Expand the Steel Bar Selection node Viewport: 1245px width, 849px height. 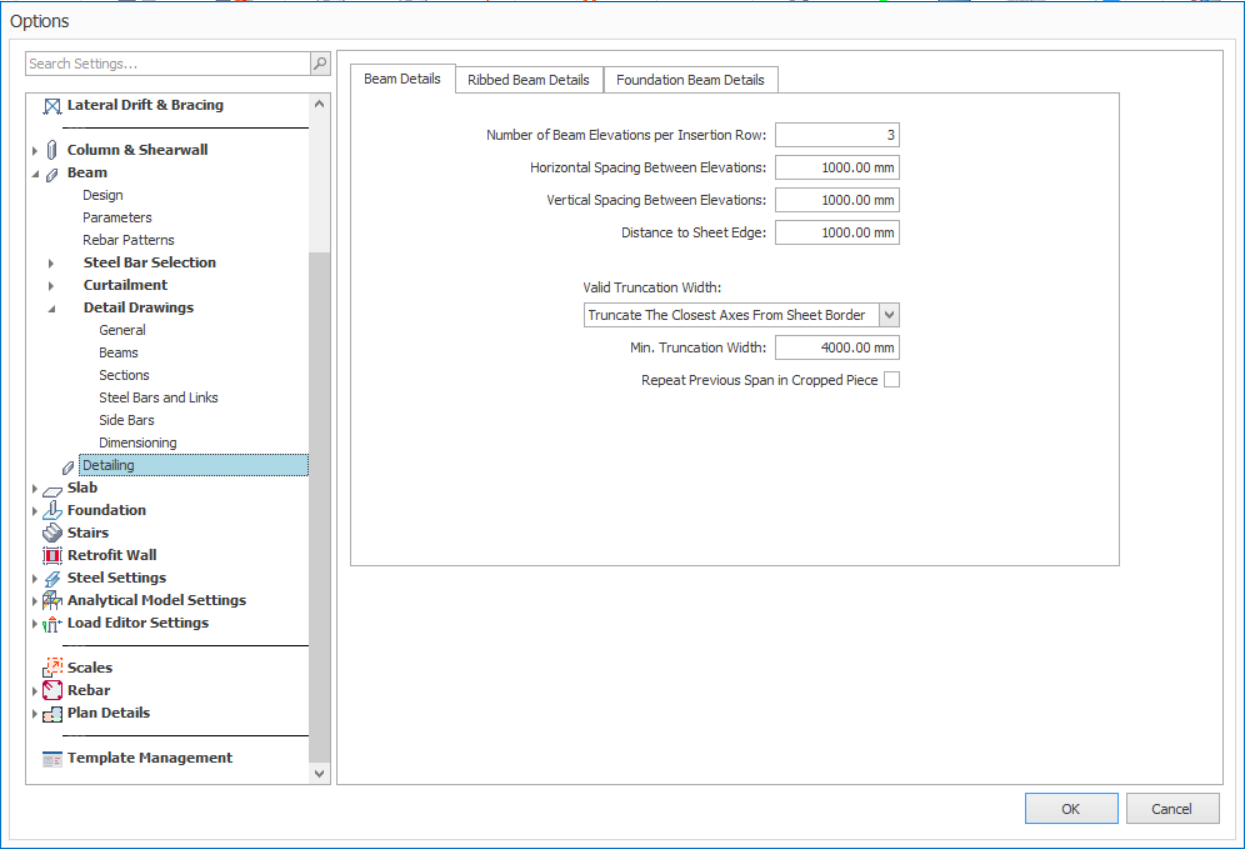click(x=52, y=263)
